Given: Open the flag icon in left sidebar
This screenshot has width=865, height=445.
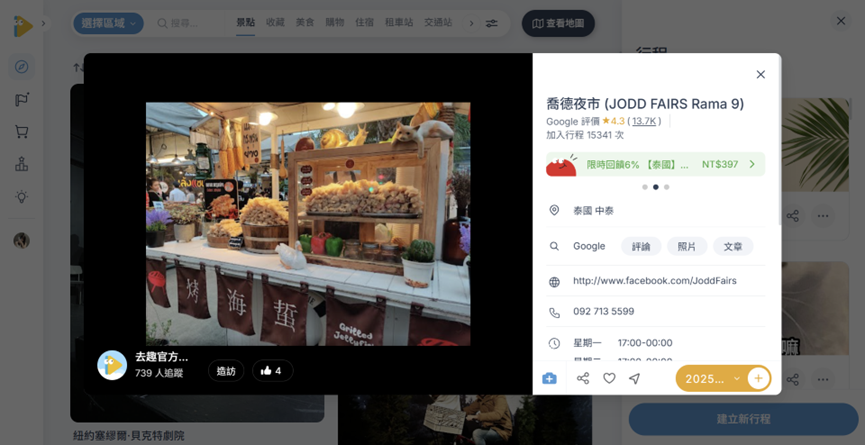Looking at the screenshot, I should (x=22, y=100).
